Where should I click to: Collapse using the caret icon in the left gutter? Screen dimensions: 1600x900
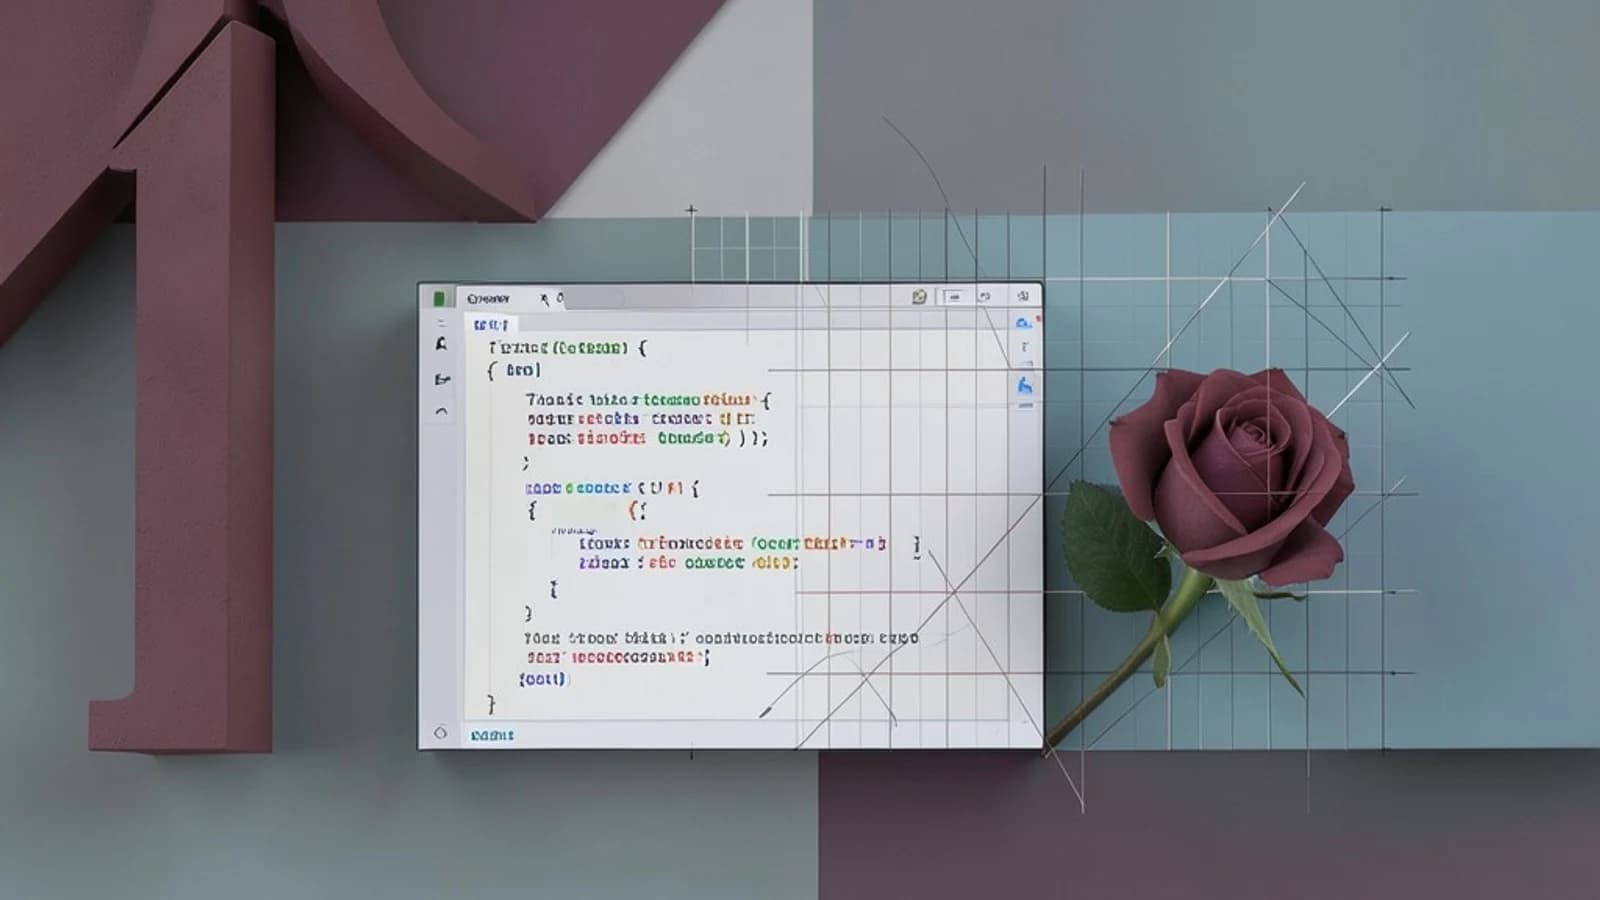441,410
